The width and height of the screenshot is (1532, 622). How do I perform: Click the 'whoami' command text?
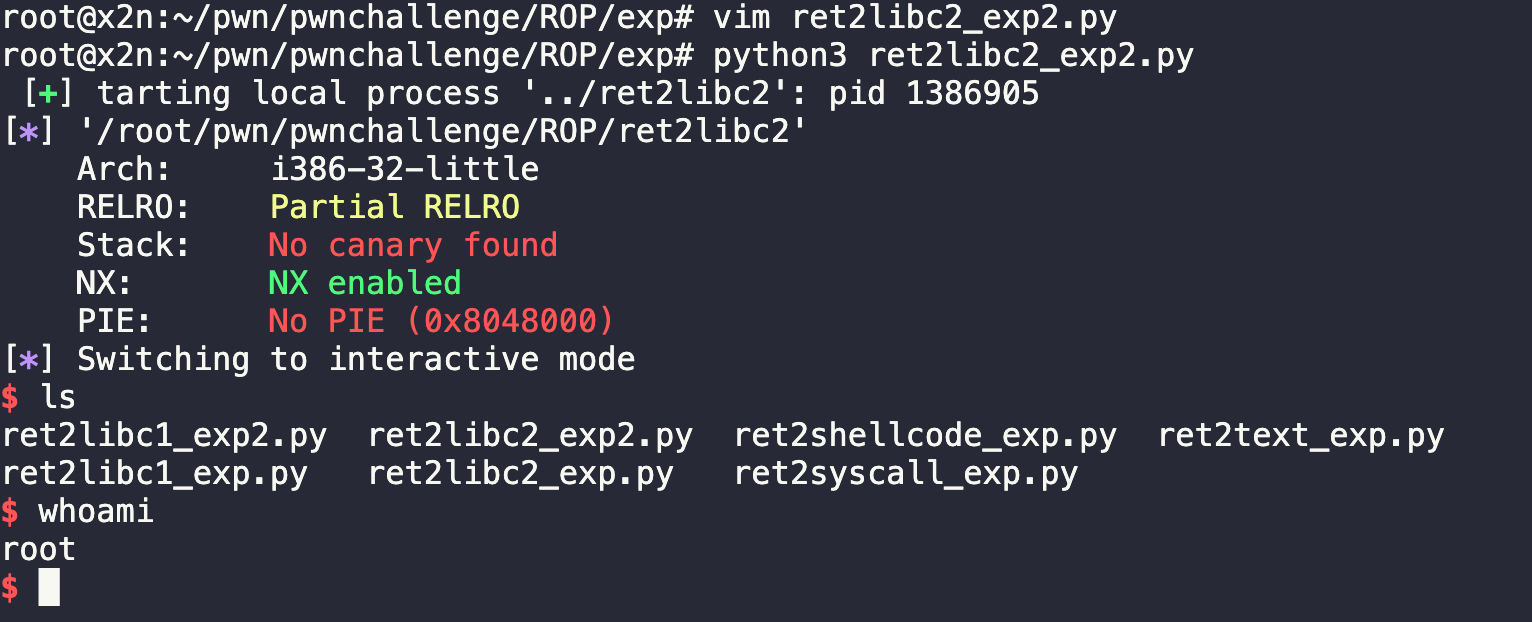pyautogui.click(x=96, y=512)
